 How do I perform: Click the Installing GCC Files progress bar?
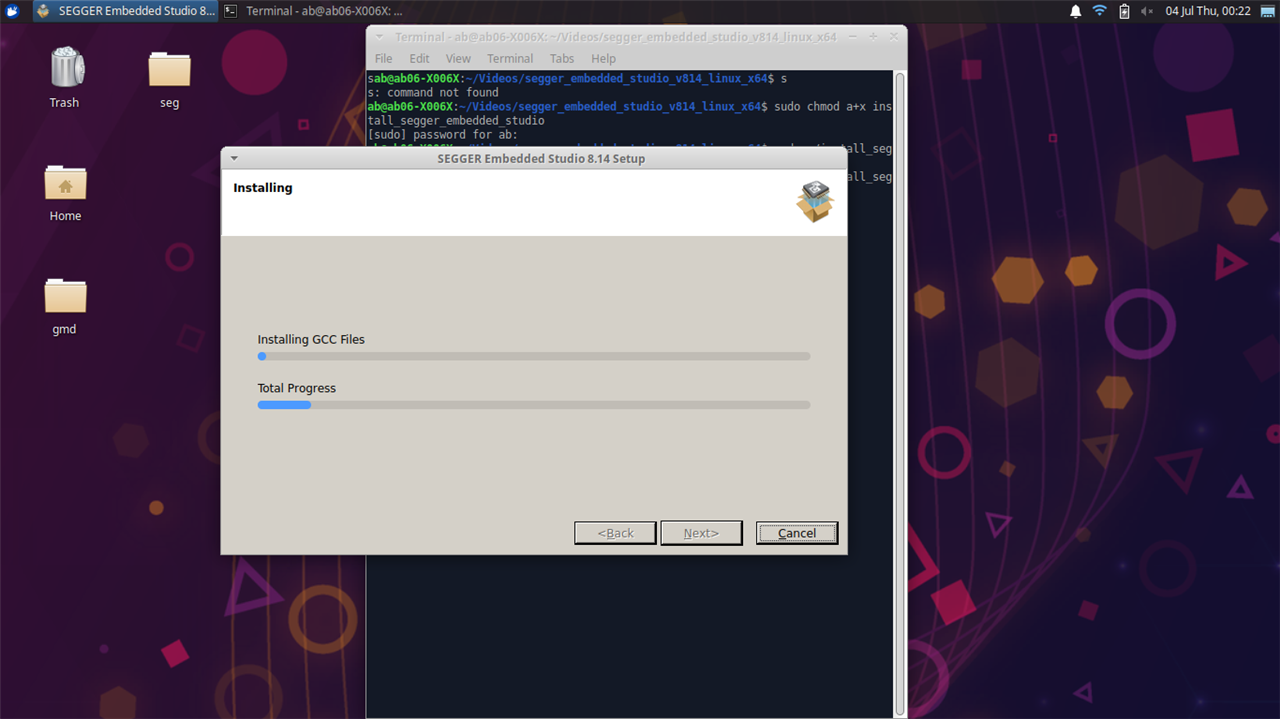tap(534, 356)
